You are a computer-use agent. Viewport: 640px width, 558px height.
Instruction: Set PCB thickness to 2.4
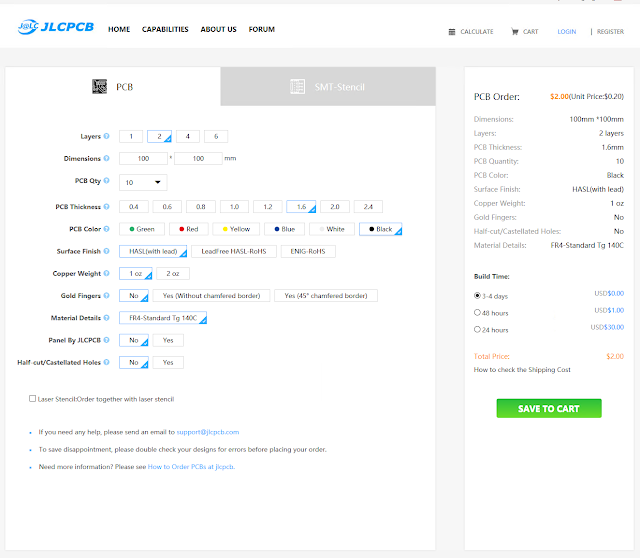pos(368,207)
